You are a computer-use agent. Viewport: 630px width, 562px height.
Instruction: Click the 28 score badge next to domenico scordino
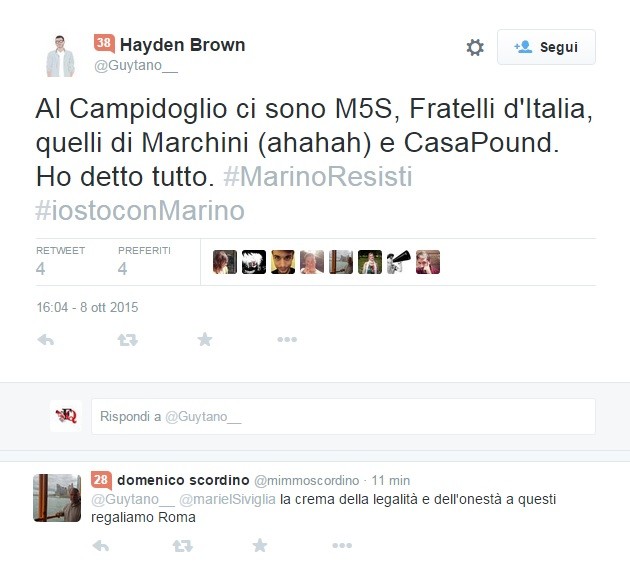pyautogui.click(x=101, y=480)
